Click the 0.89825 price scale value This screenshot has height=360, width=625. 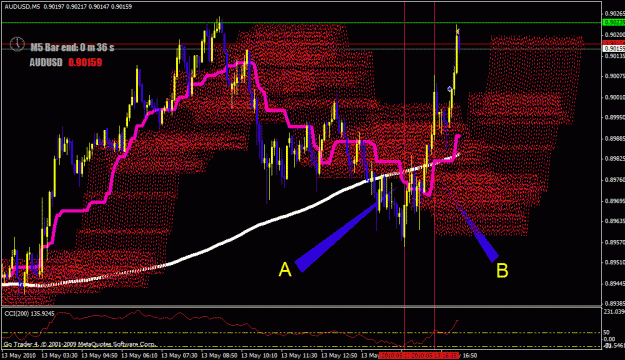click(614, 159)
